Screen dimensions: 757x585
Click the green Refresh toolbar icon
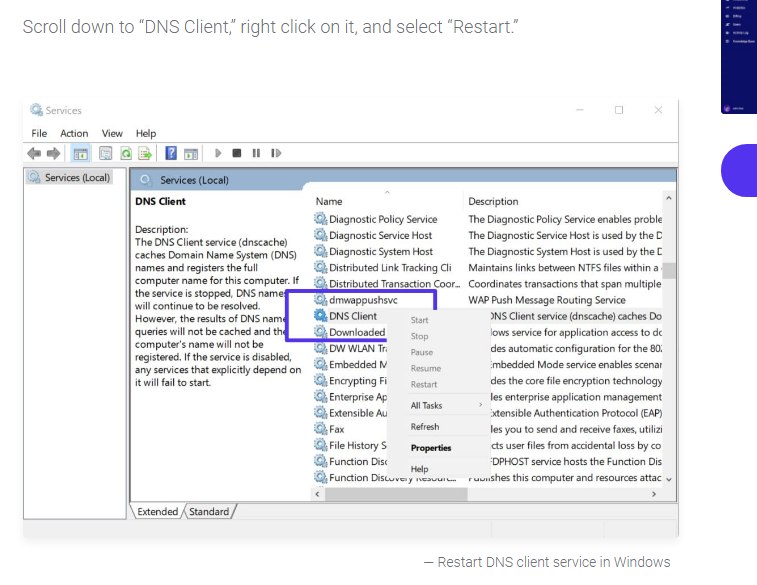[126, 153]
